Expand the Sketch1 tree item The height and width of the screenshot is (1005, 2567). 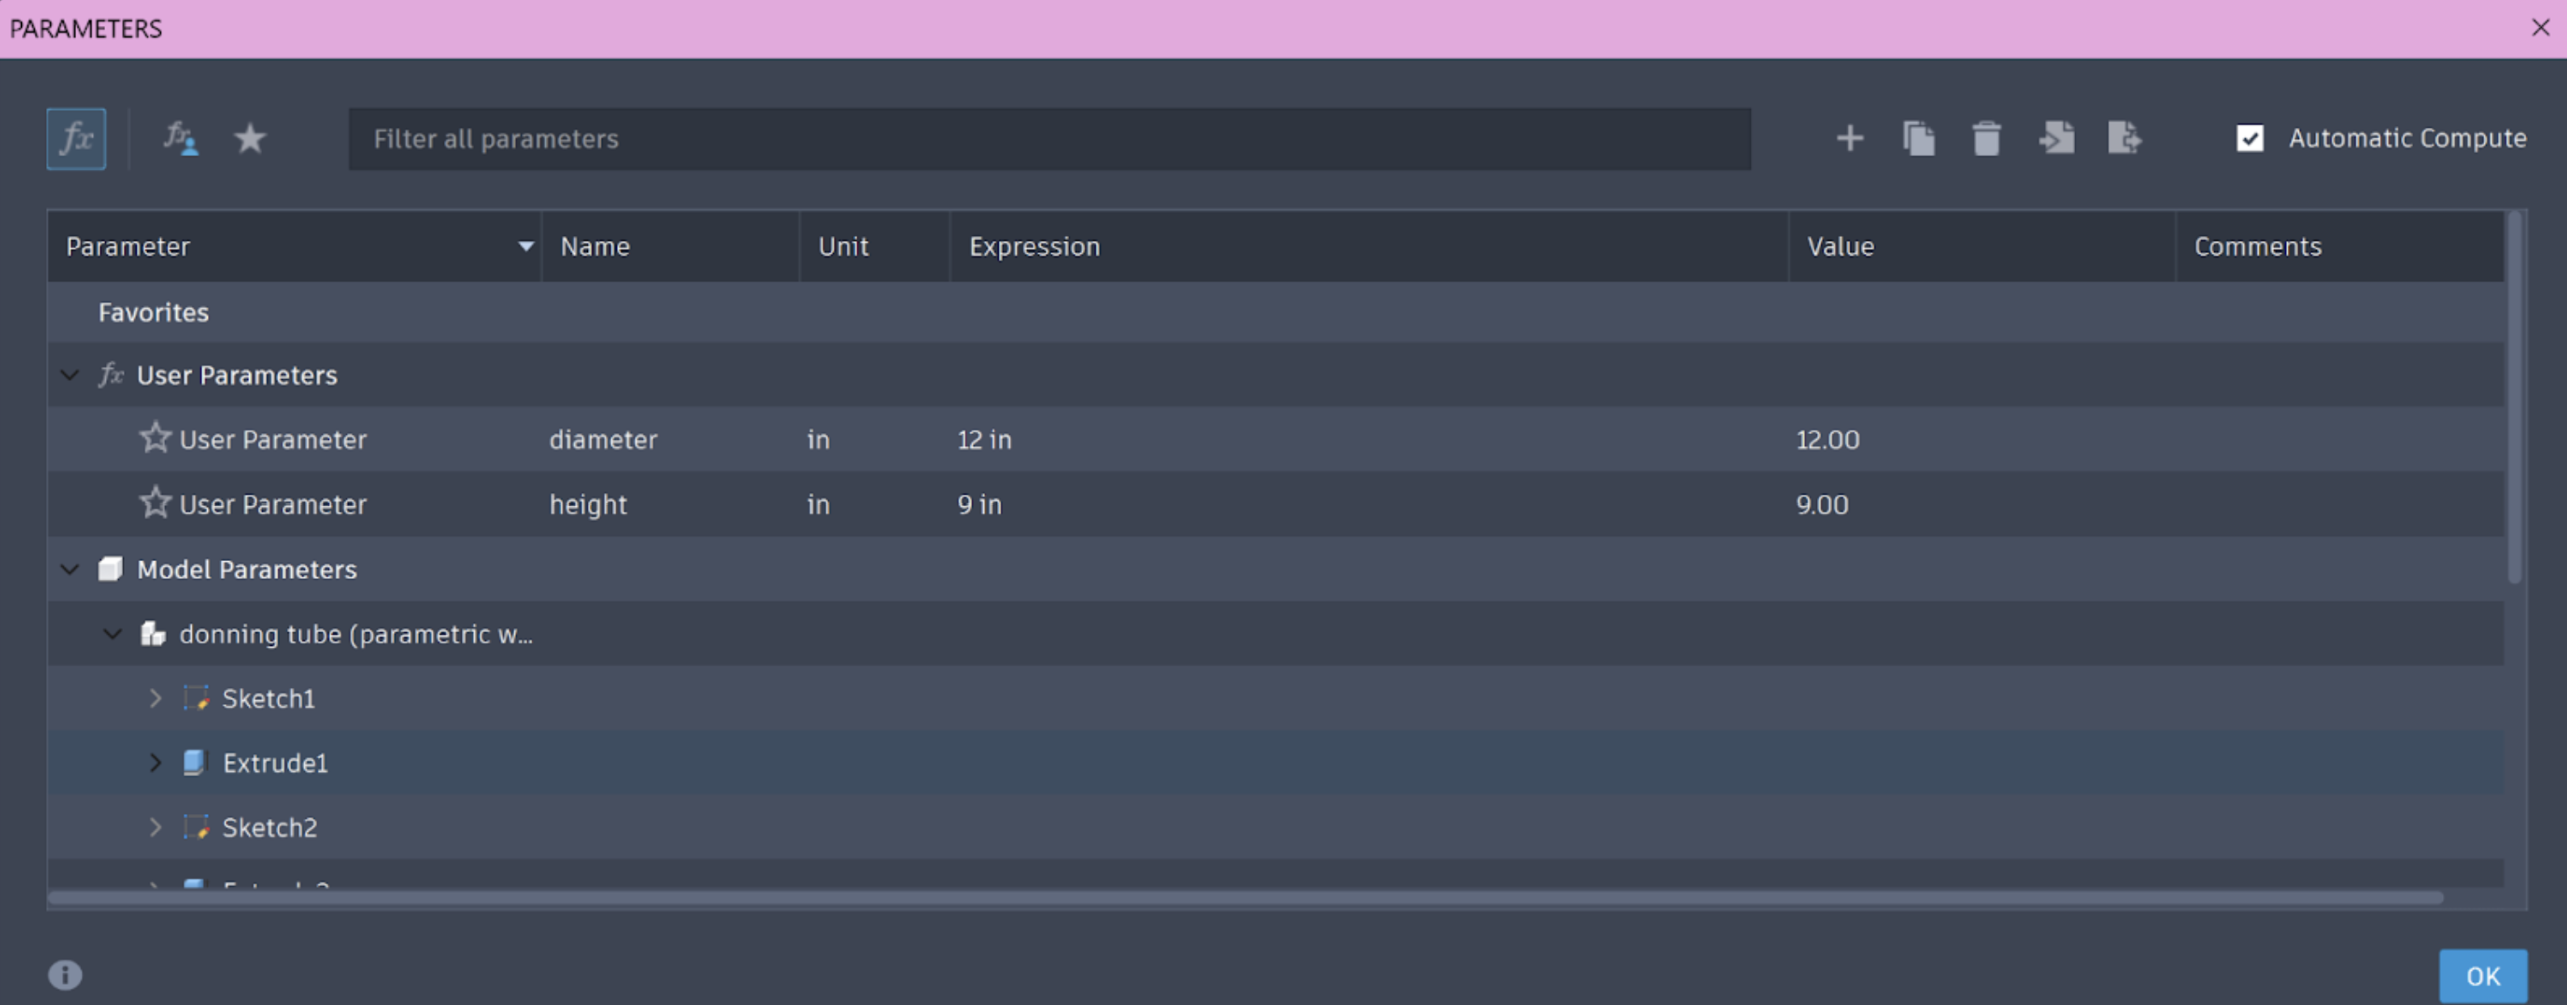pyautogui.click(x=157, y=698)
